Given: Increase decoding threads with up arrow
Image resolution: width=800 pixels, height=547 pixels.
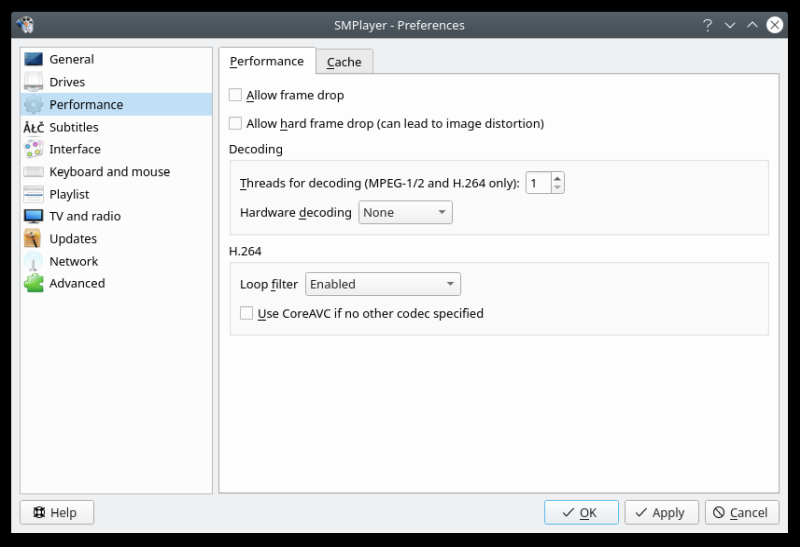Looking at the screenshot, I should 557,178.
